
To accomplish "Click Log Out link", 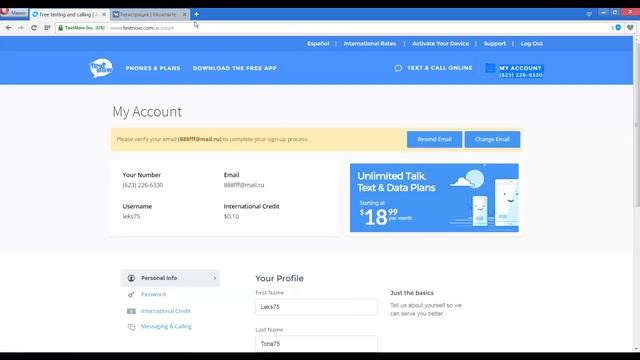I will [532, 43].
